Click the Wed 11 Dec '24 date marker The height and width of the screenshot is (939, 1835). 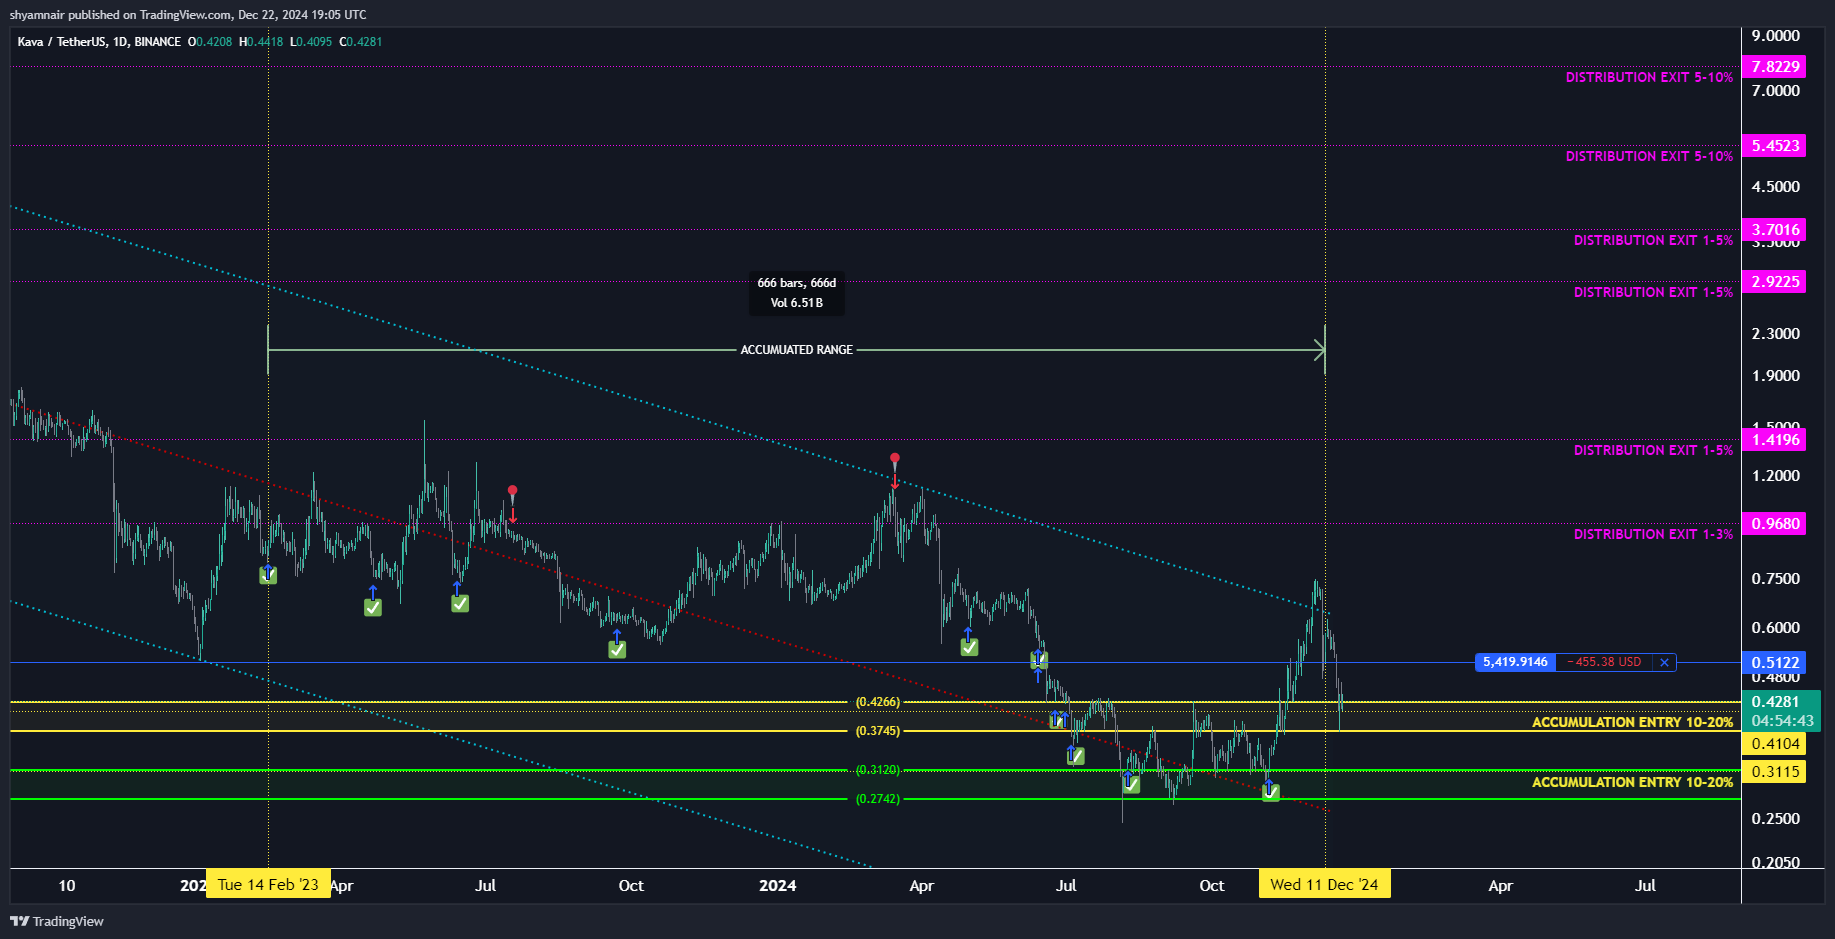pos(1324,885)
